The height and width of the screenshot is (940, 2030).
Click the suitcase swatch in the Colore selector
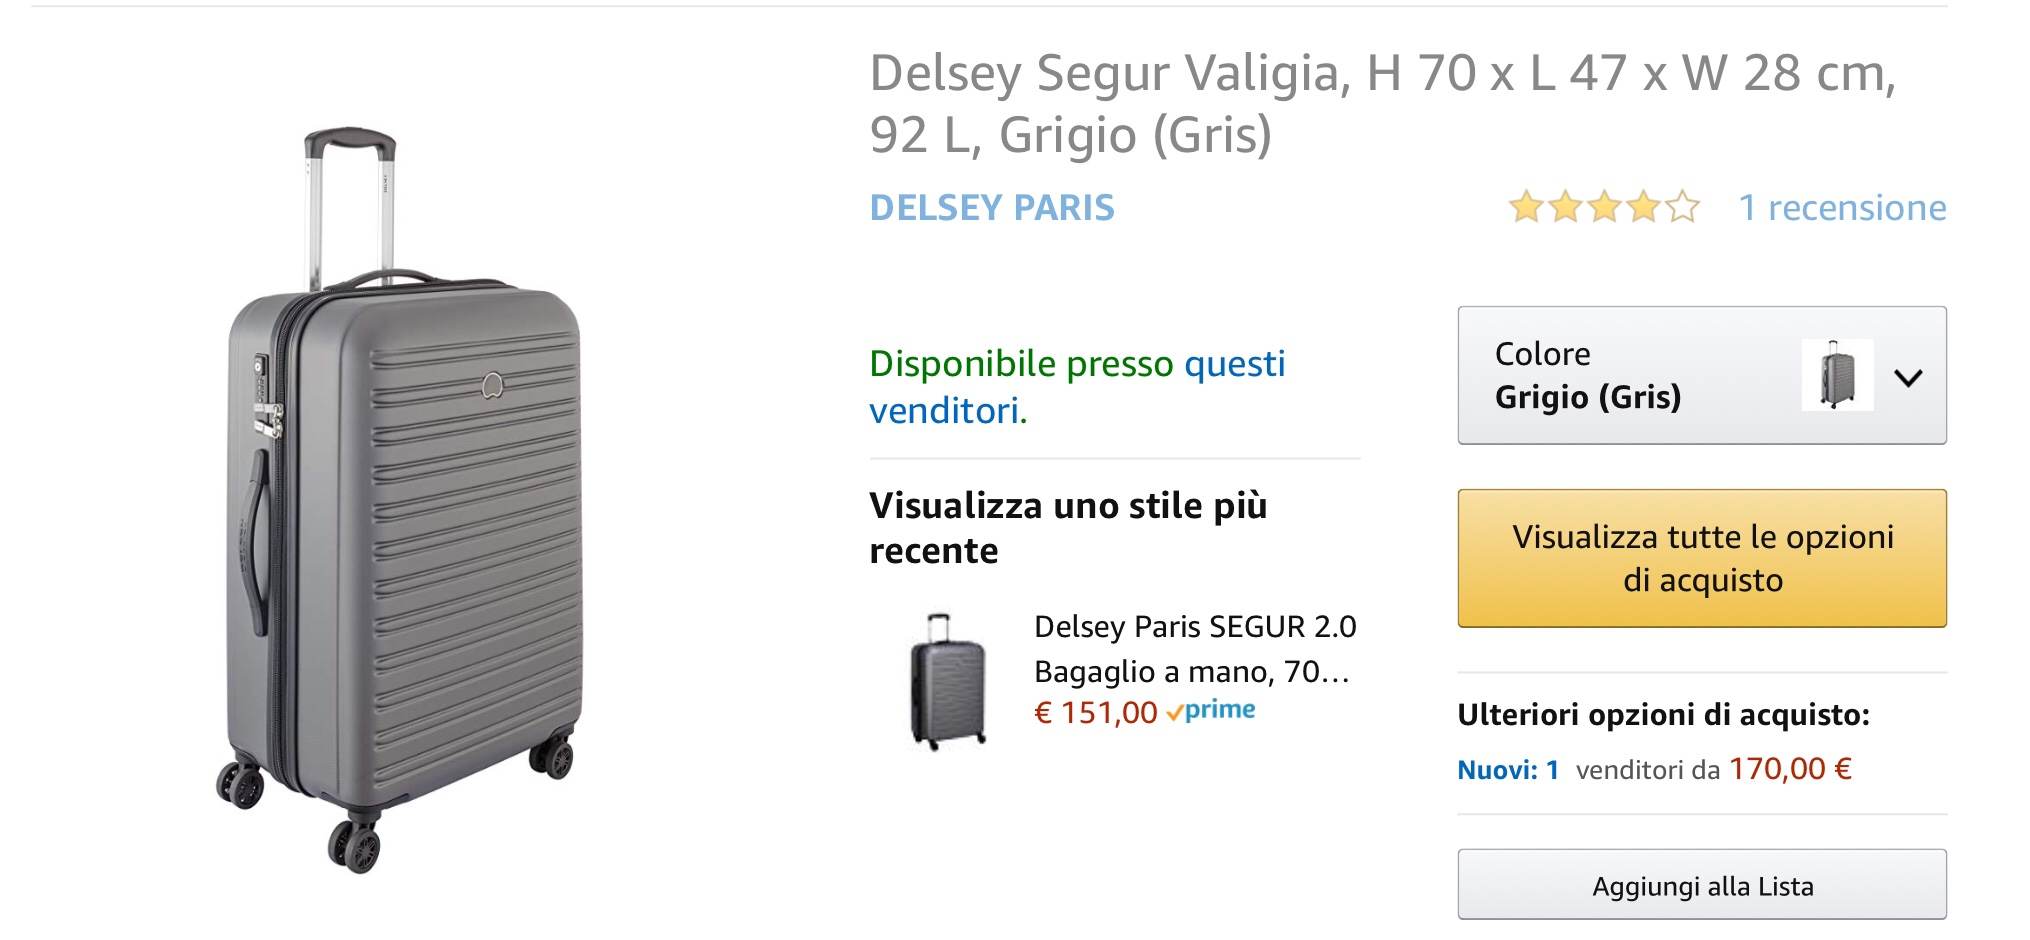(1837, 375)
